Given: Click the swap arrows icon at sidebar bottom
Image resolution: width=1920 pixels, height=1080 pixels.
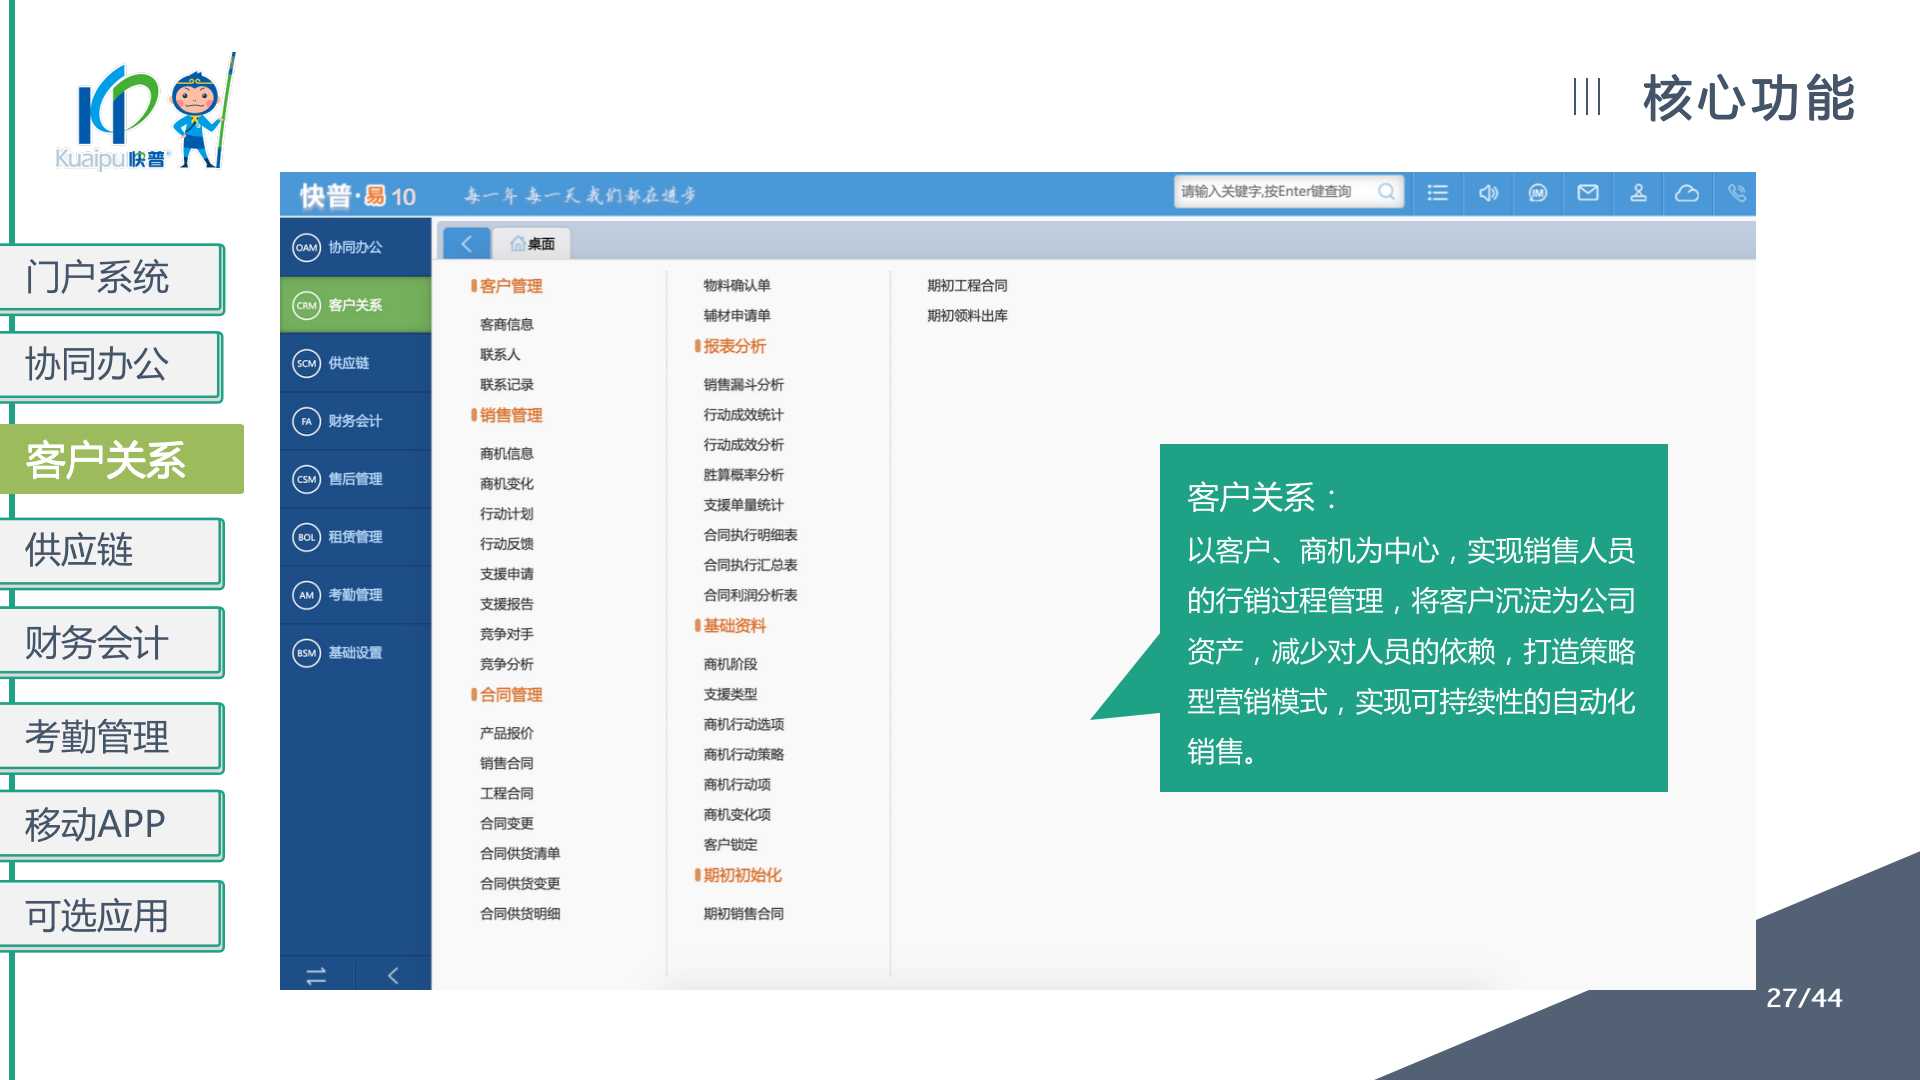Looking at the screenshot, I should [316, 975].
